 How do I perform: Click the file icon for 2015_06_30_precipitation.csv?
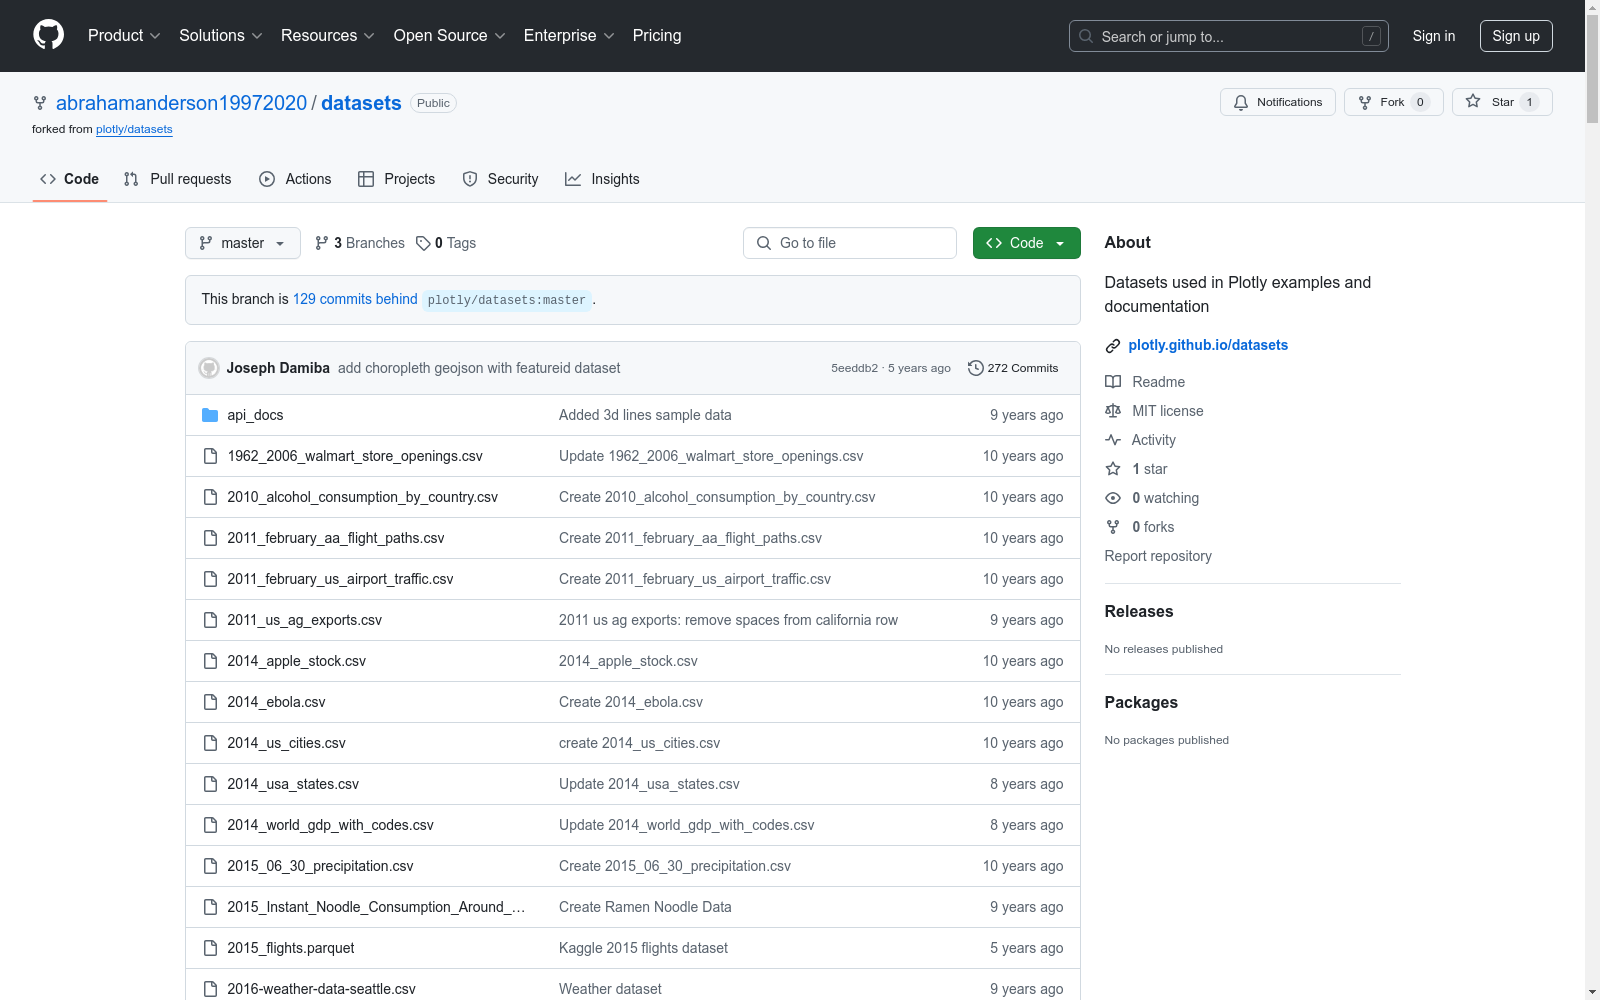click(x=210, y=866)
